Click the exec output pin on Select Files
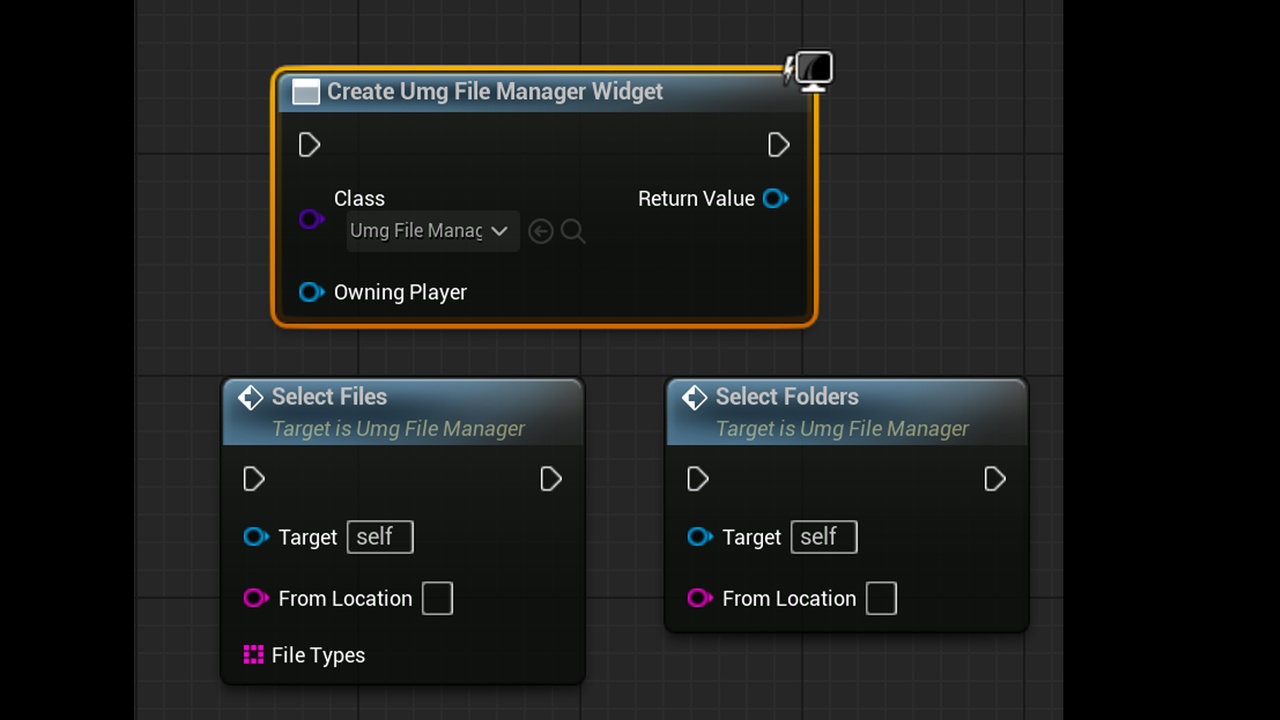 pos(550,479)
